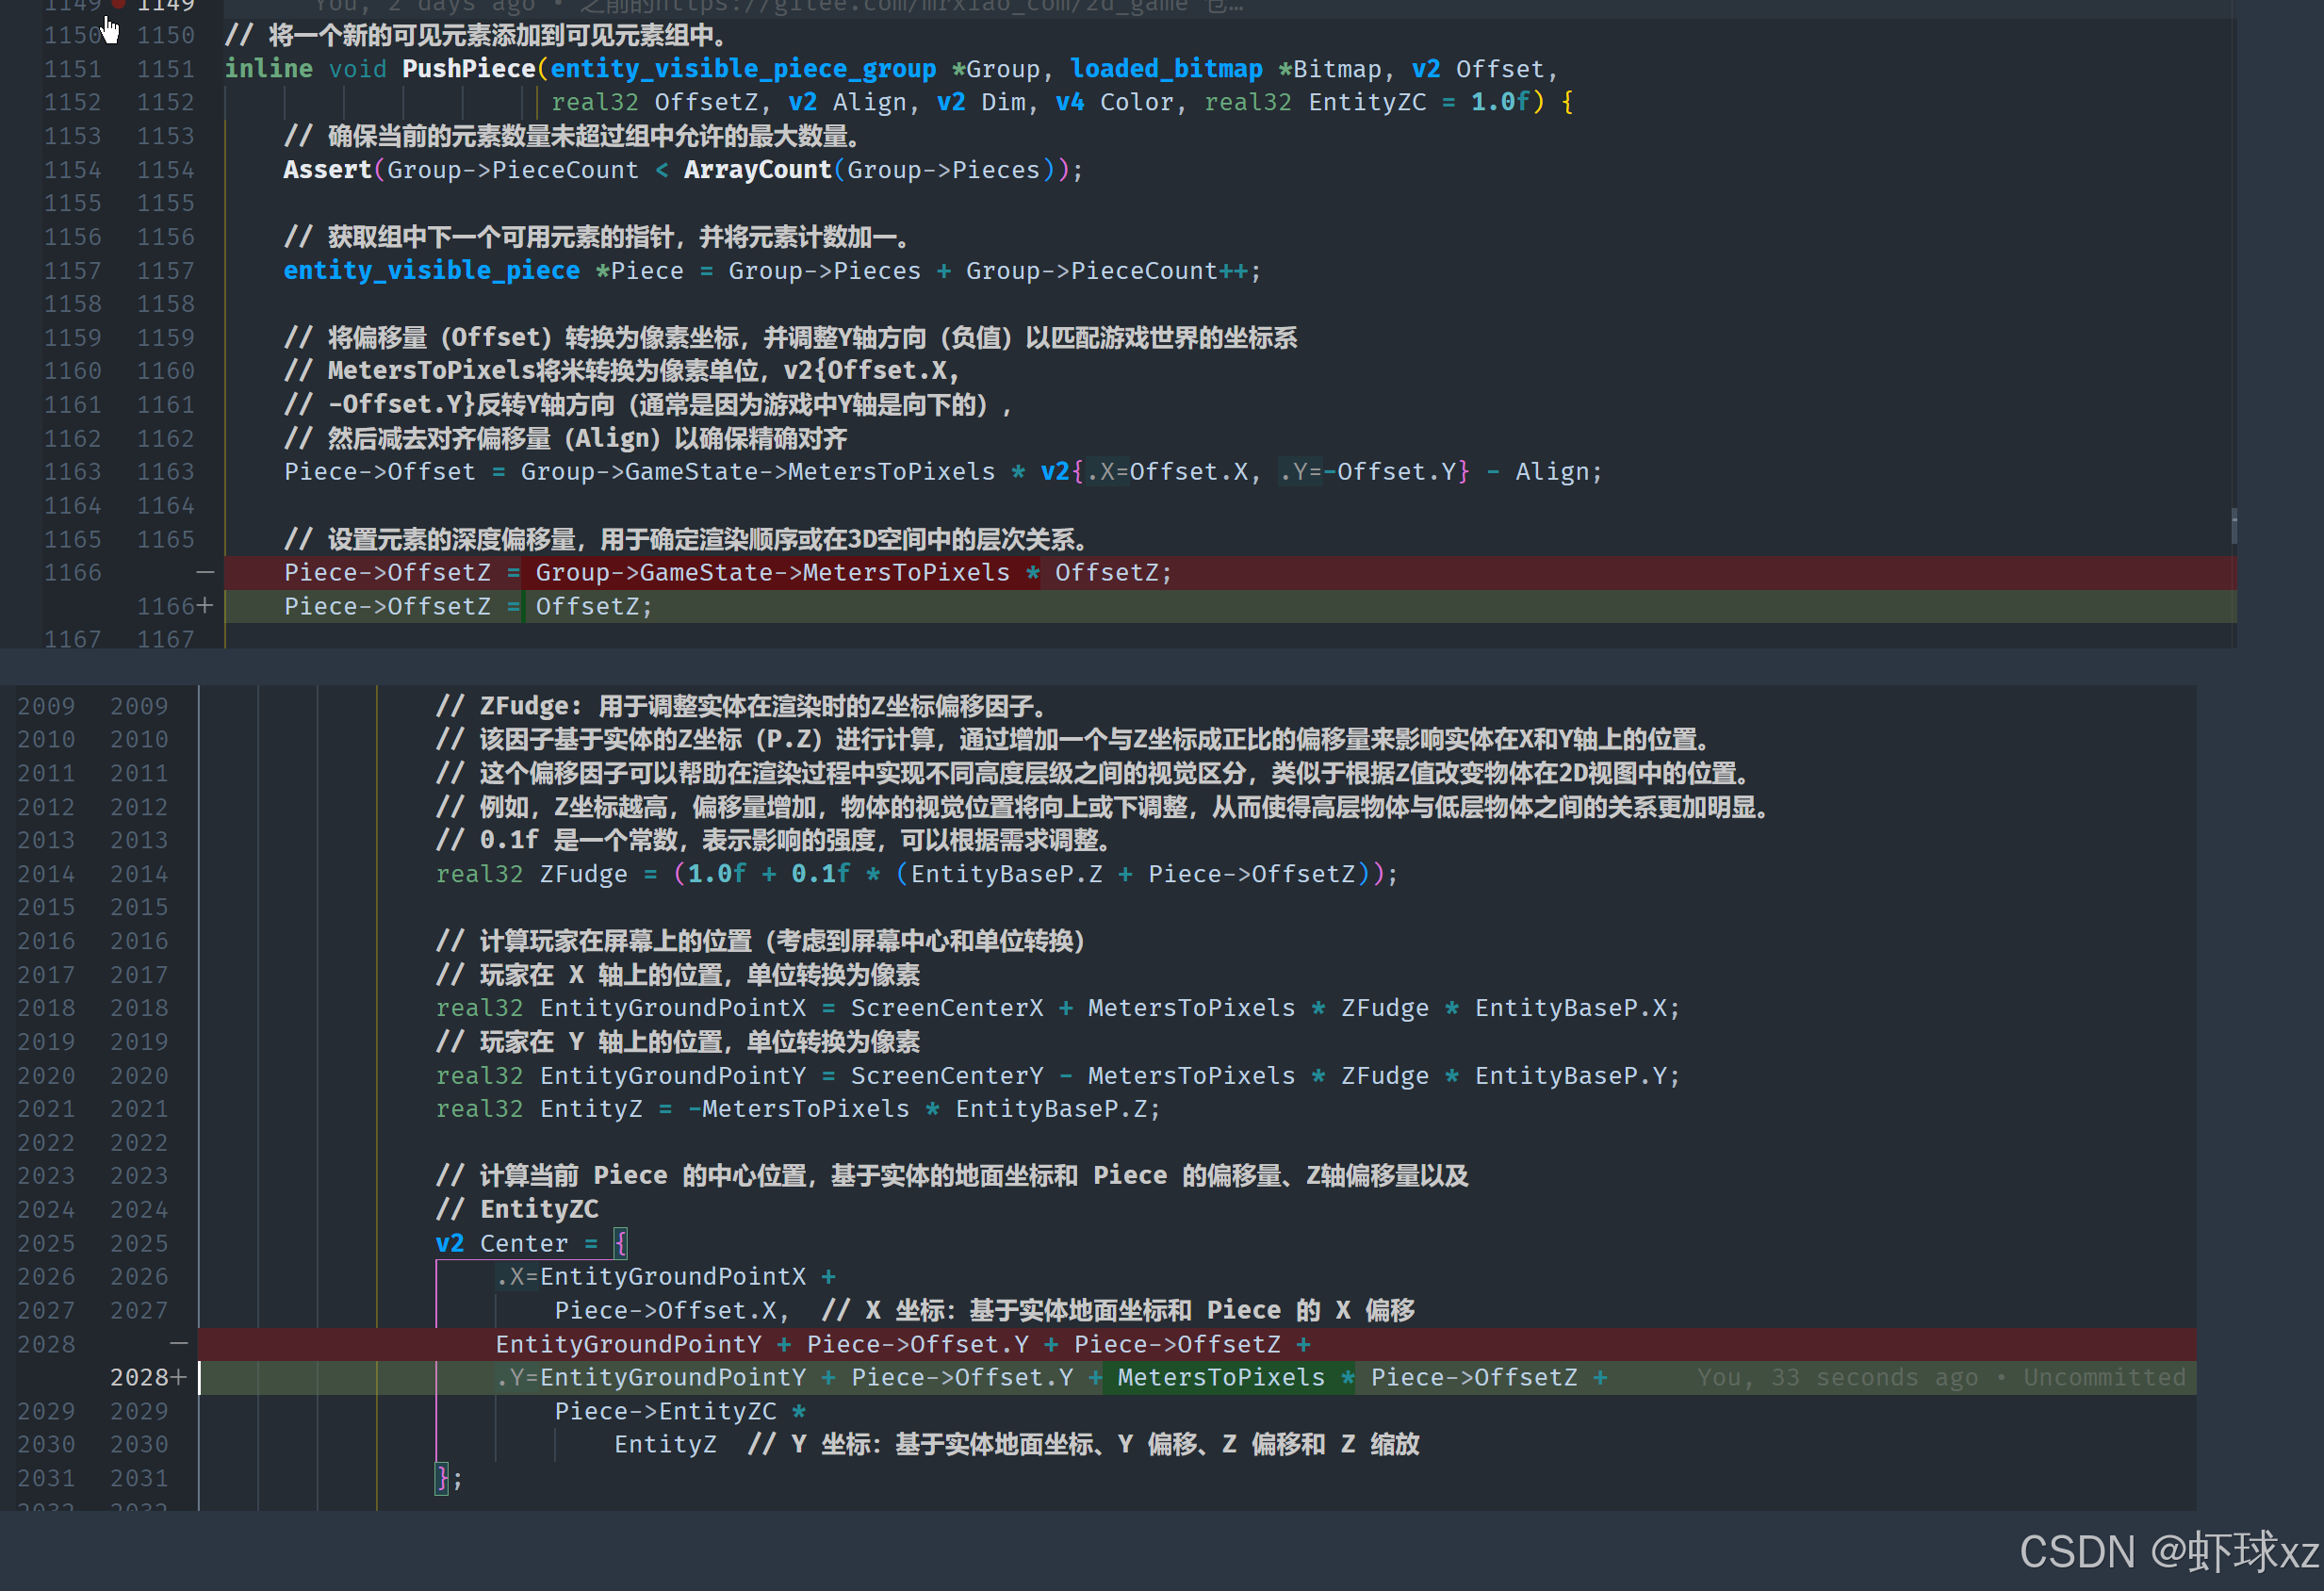This screenshot has width=2324, height=1591.
Task: Click the minus deletion marker beside line 1166
Action: click(x=205, y=572)
